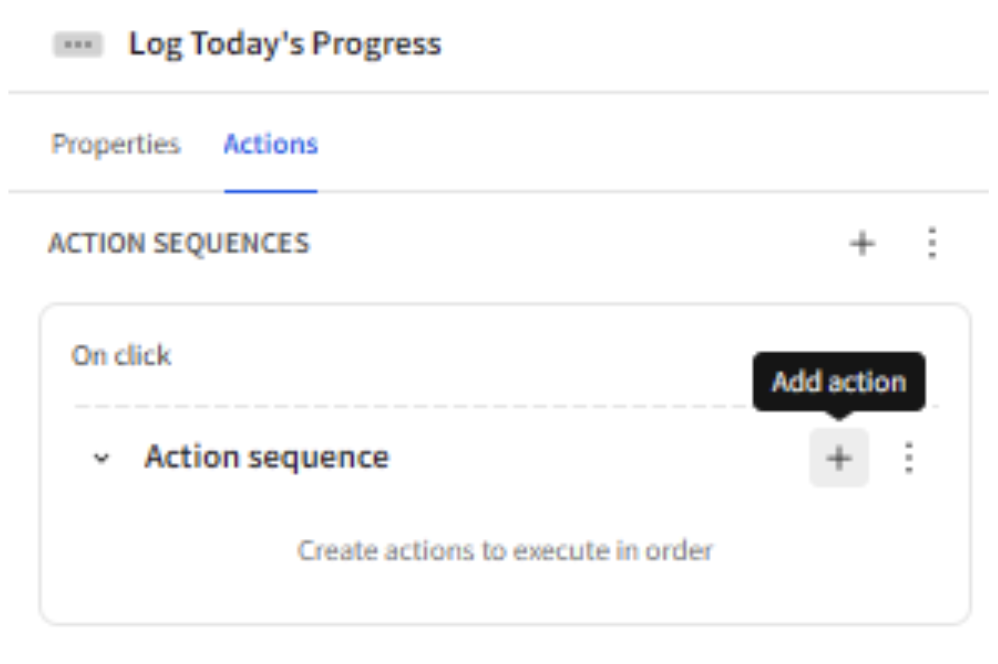Click the blue underline beneath Actions tab

coord(271,190)
